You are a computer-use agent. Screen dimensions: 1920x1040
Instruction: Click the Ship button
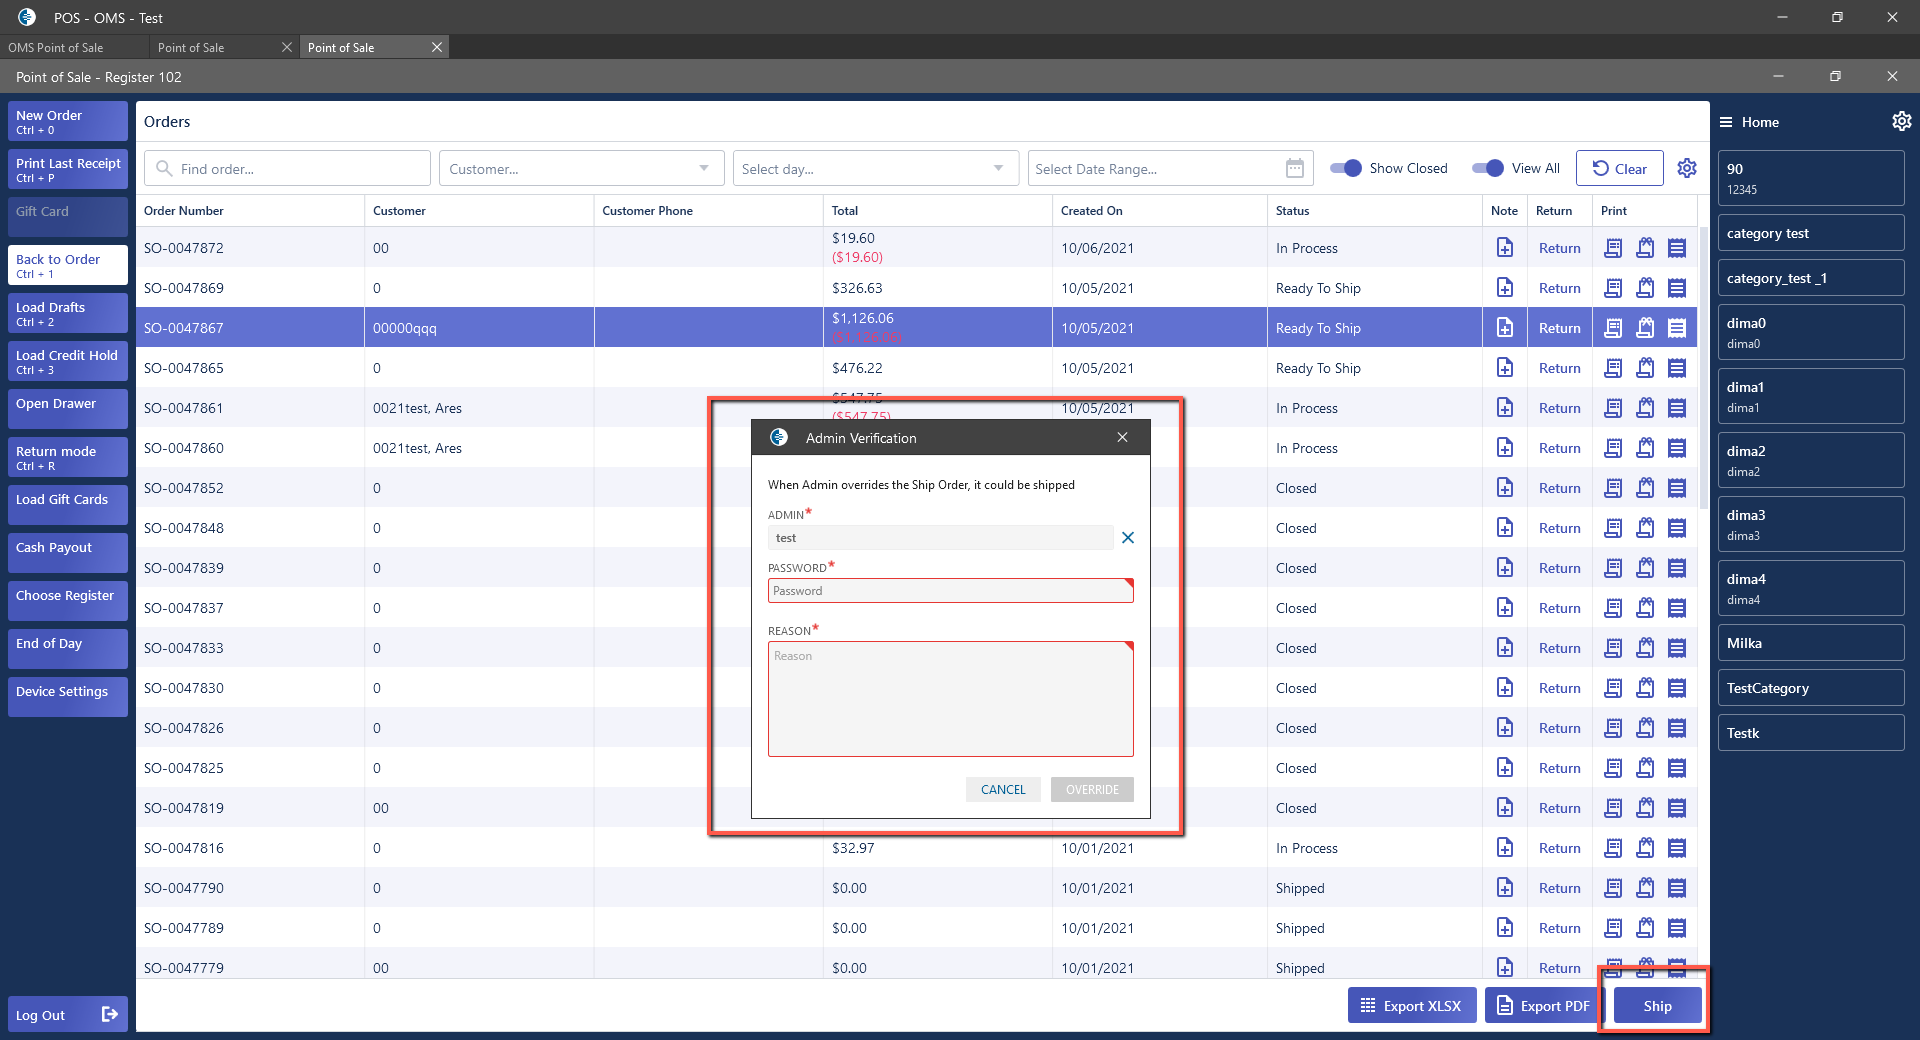tap(1656, 1006)
